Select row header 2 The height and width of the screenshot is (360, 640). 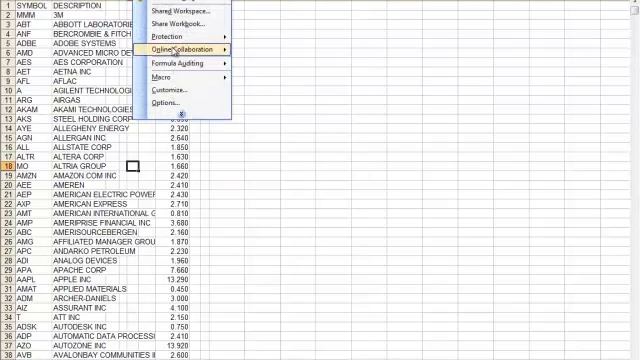[x=7, y=15]
